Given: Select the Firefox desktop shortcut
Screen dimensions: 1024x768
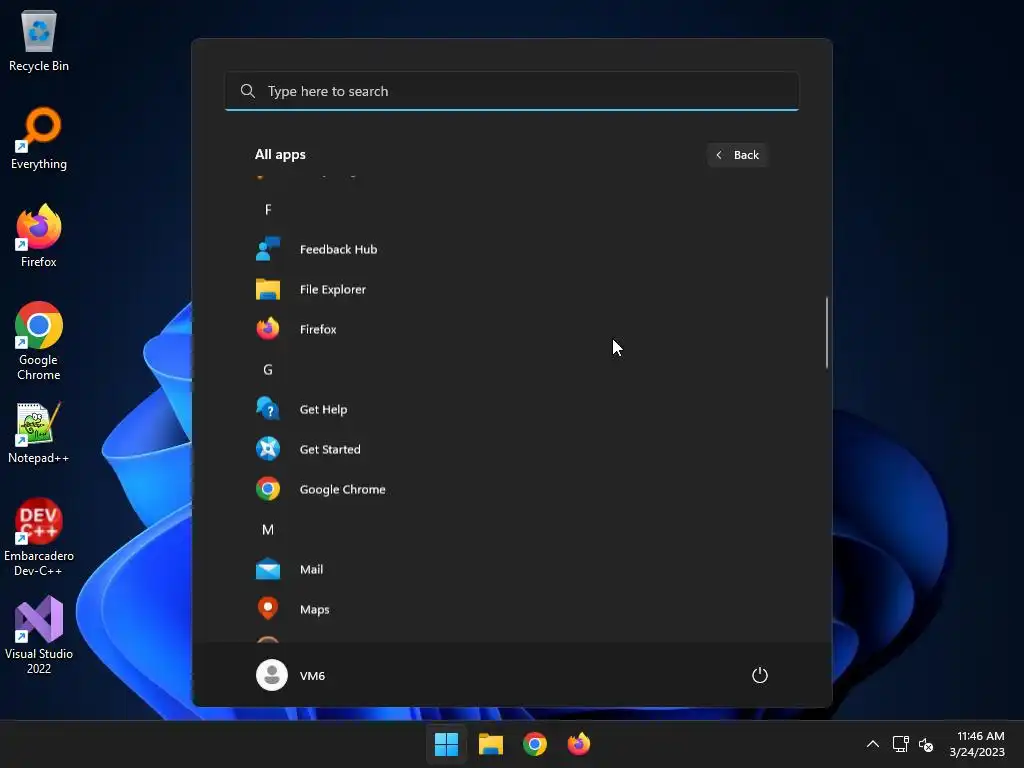Looking at the screenshot, I should [x=39, y=236].
